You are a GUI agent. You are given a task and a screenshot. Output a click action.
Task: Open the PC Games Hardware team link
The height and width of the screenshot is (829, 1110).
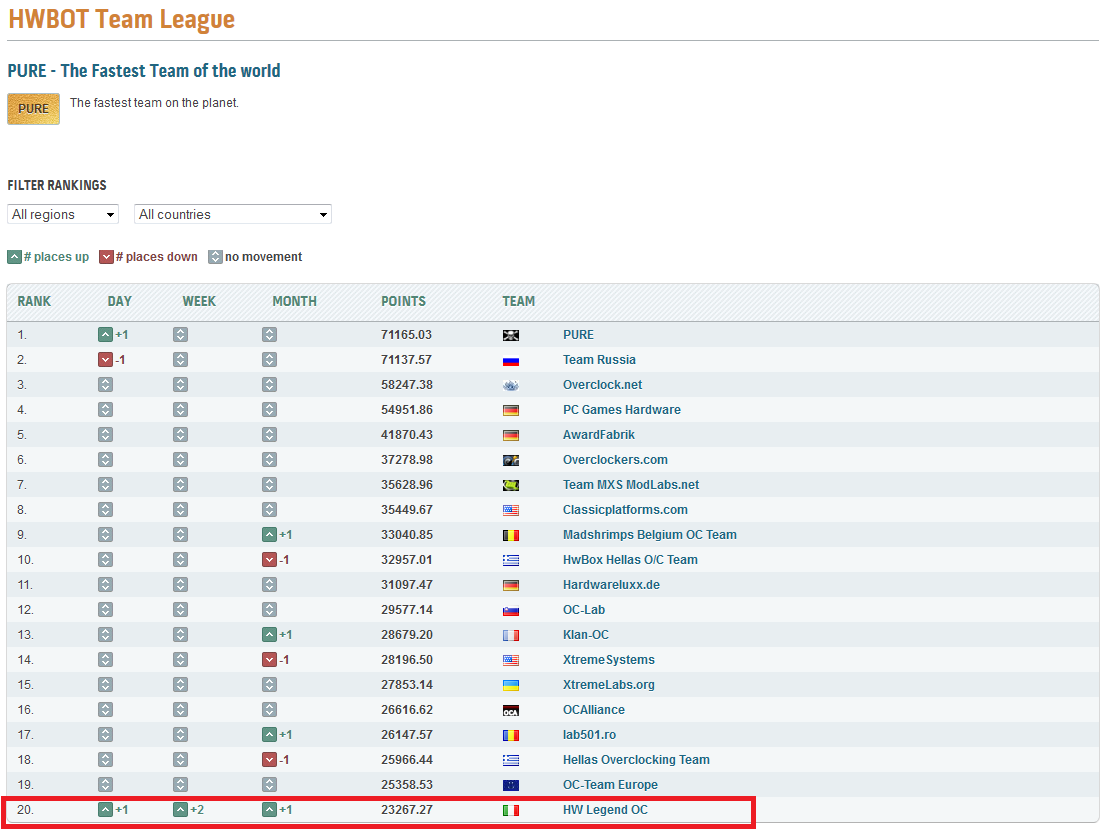pos(622,410)
